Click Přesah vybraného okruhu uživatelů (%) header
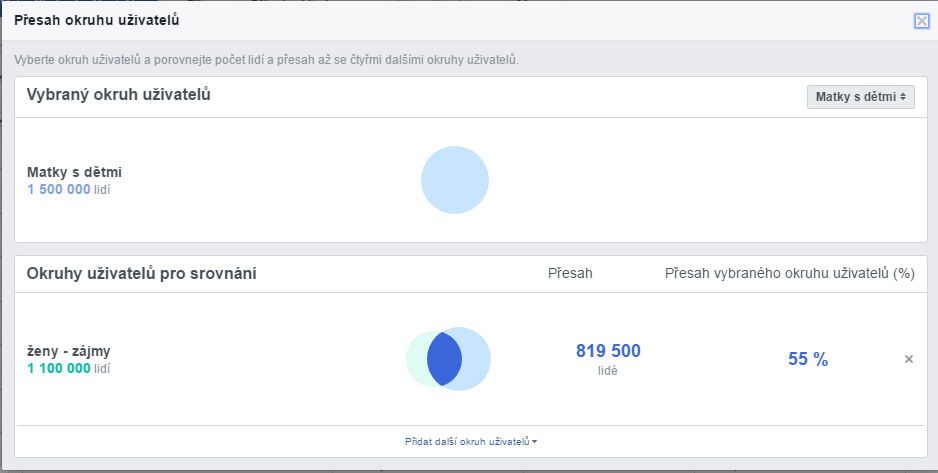The width and height of the screenshot is (938, 473). click(790, 274)
